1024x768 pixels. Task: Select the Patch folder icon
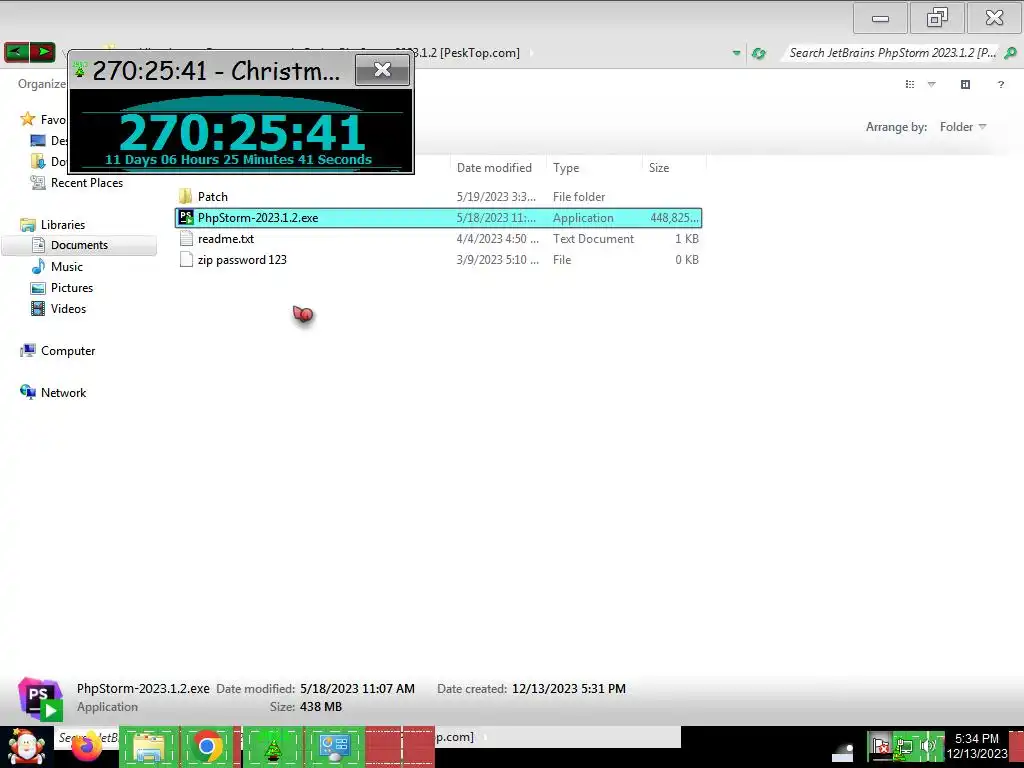coord(185,197)
